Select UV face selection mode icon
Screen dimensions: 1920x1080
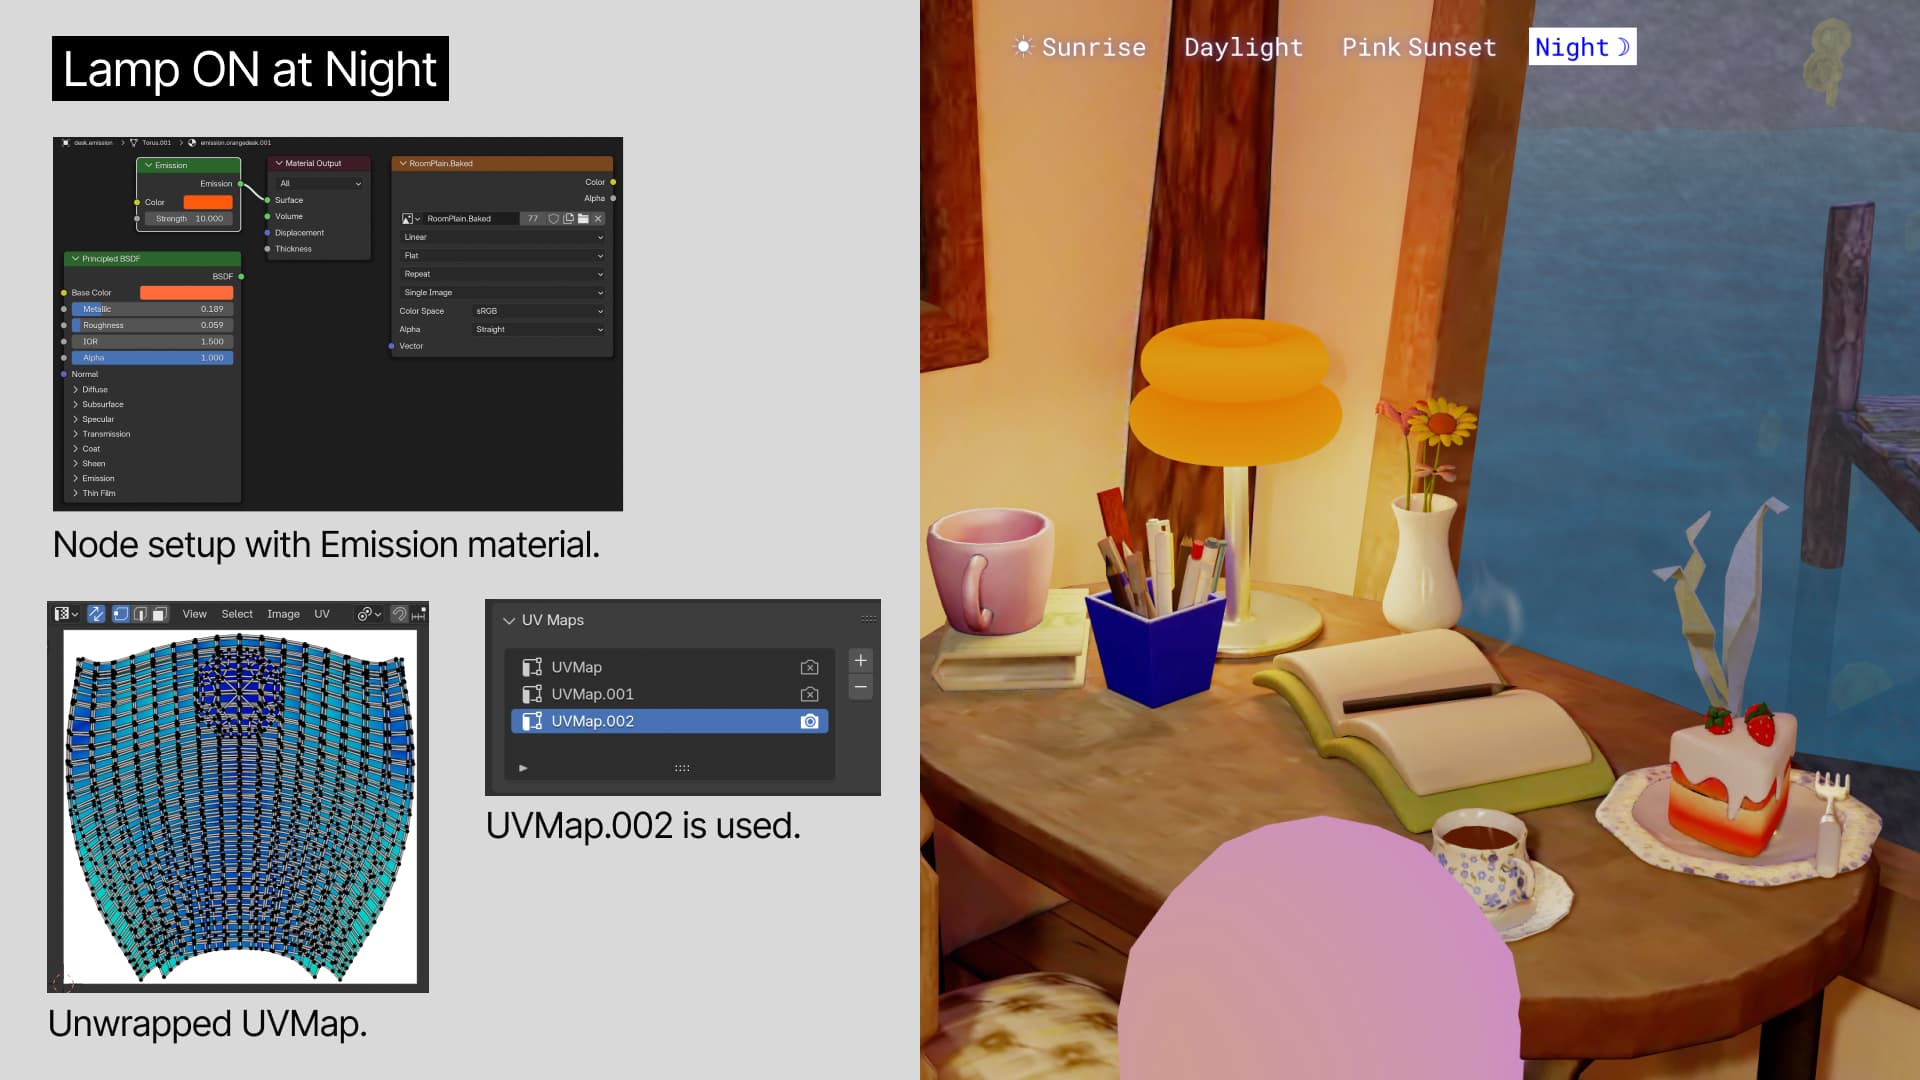159,614
